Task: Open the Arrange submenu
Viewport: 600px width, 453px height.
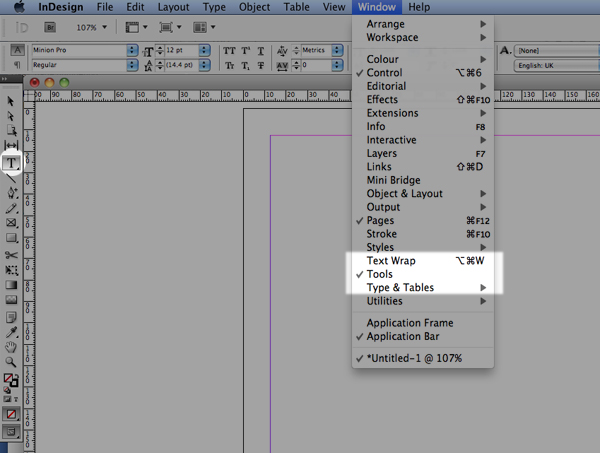Action: pos(423,24)
